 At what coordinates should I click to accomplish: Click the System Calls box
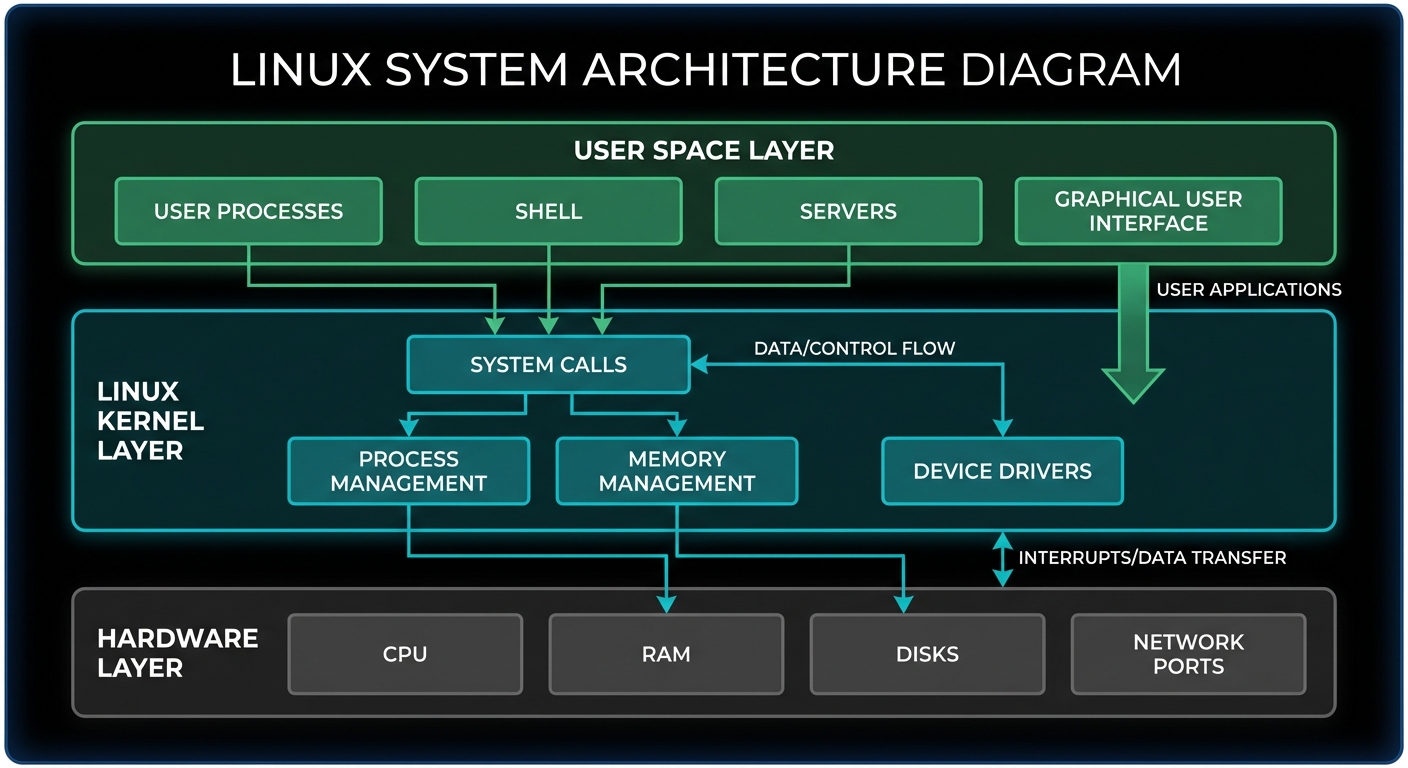[548, 365]
